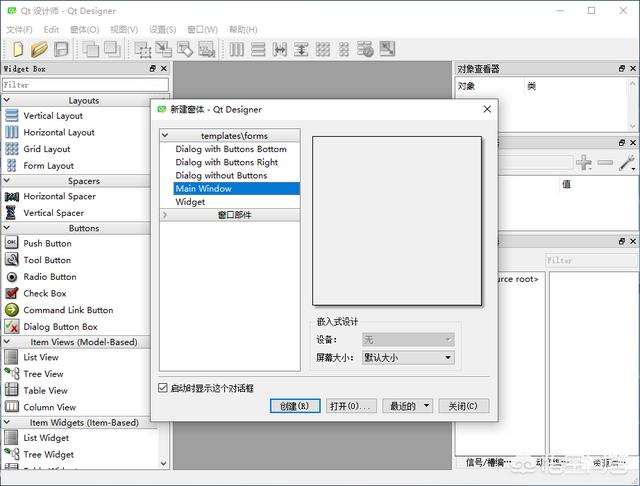The width and height of the screenshot is (640, 486).
Task: Open the 文件(F) menu
Action: tap(19, 29)
